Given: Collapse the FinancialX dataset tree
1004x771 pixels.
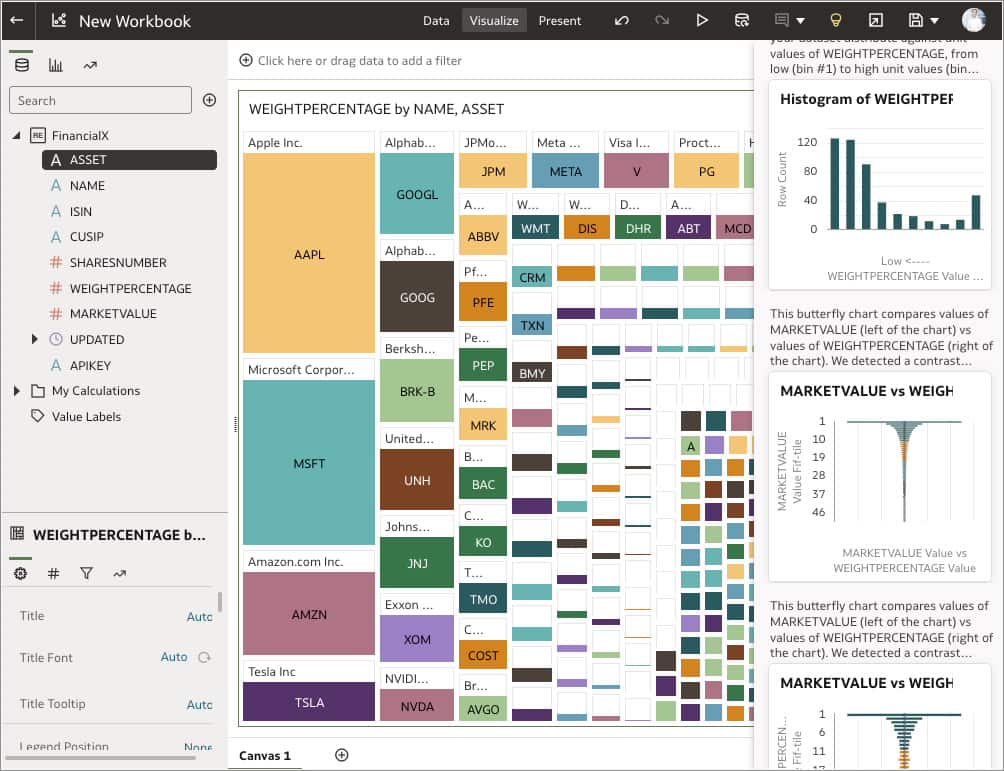Looking at the screenshot, I should point(17,135).
